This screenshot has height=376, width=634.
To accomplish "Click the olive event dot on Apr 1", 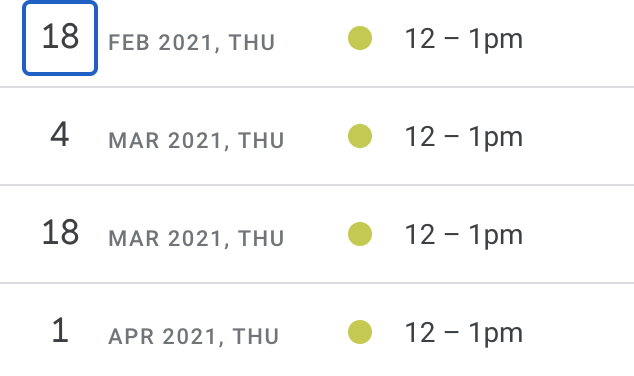I will tap(360, 332).
